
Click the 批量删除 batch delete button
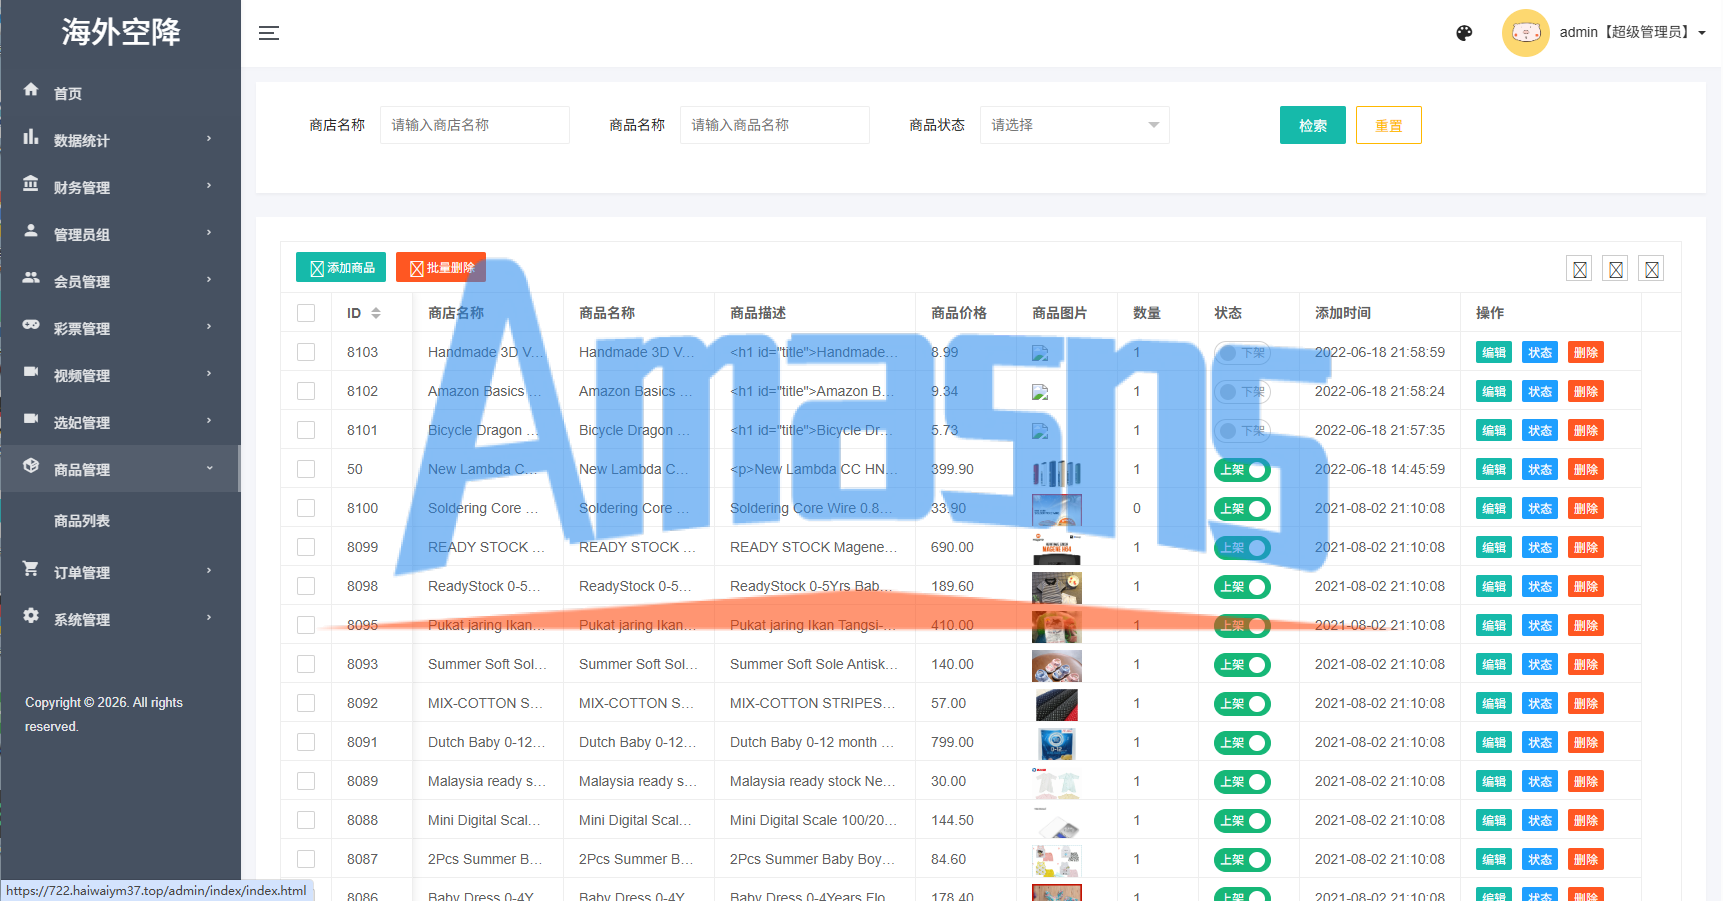coord(441,267)
